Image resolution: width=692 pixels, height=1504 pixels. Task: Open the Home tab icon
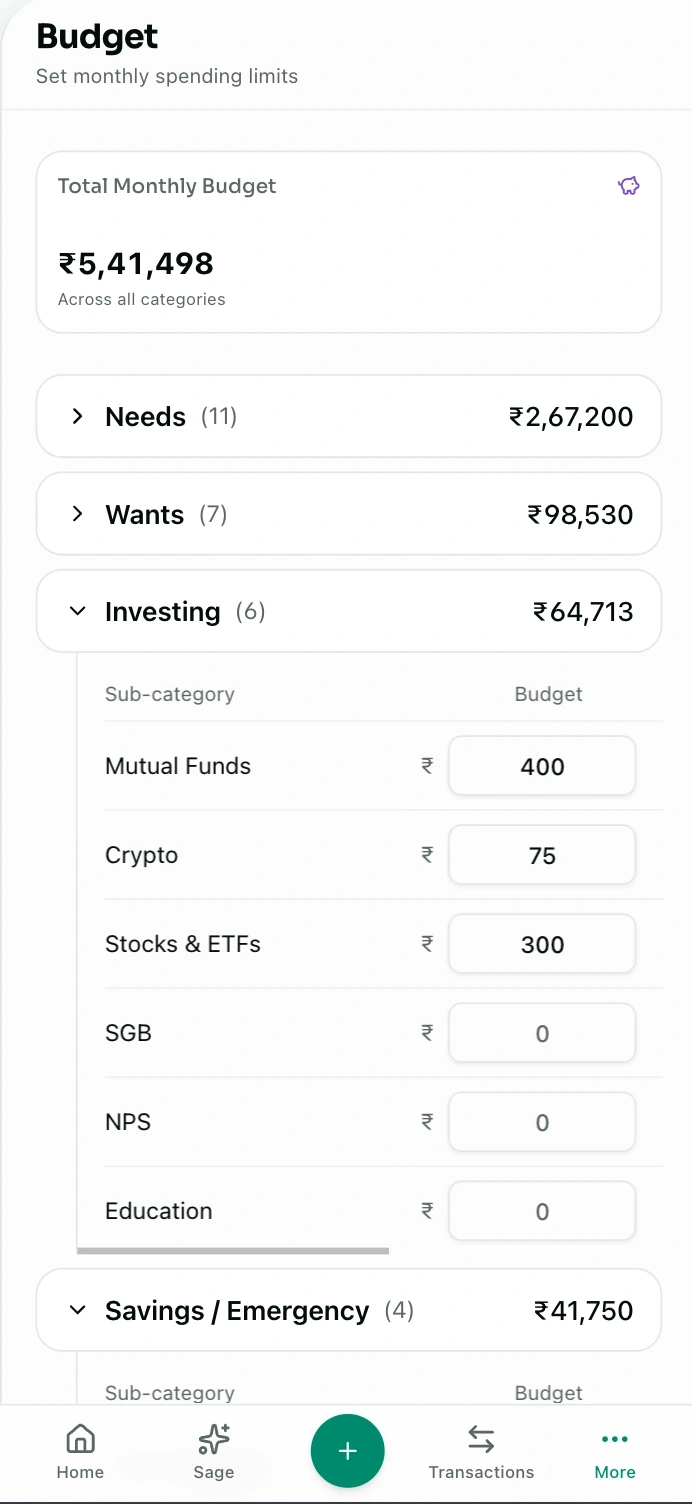pos(80,1440)
